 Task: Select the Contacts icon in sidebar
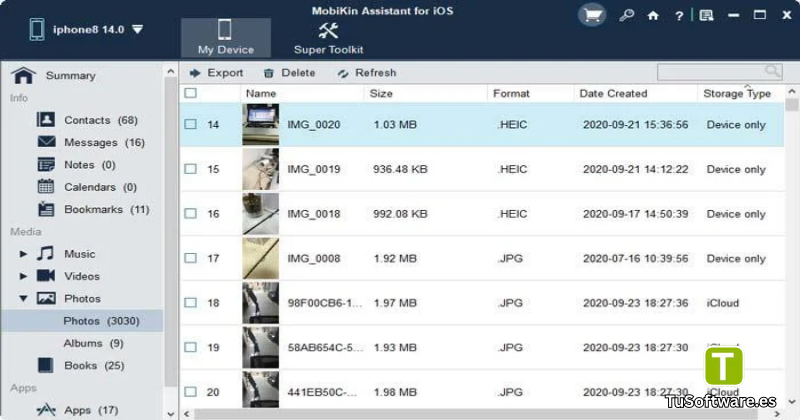click(46, 120)
